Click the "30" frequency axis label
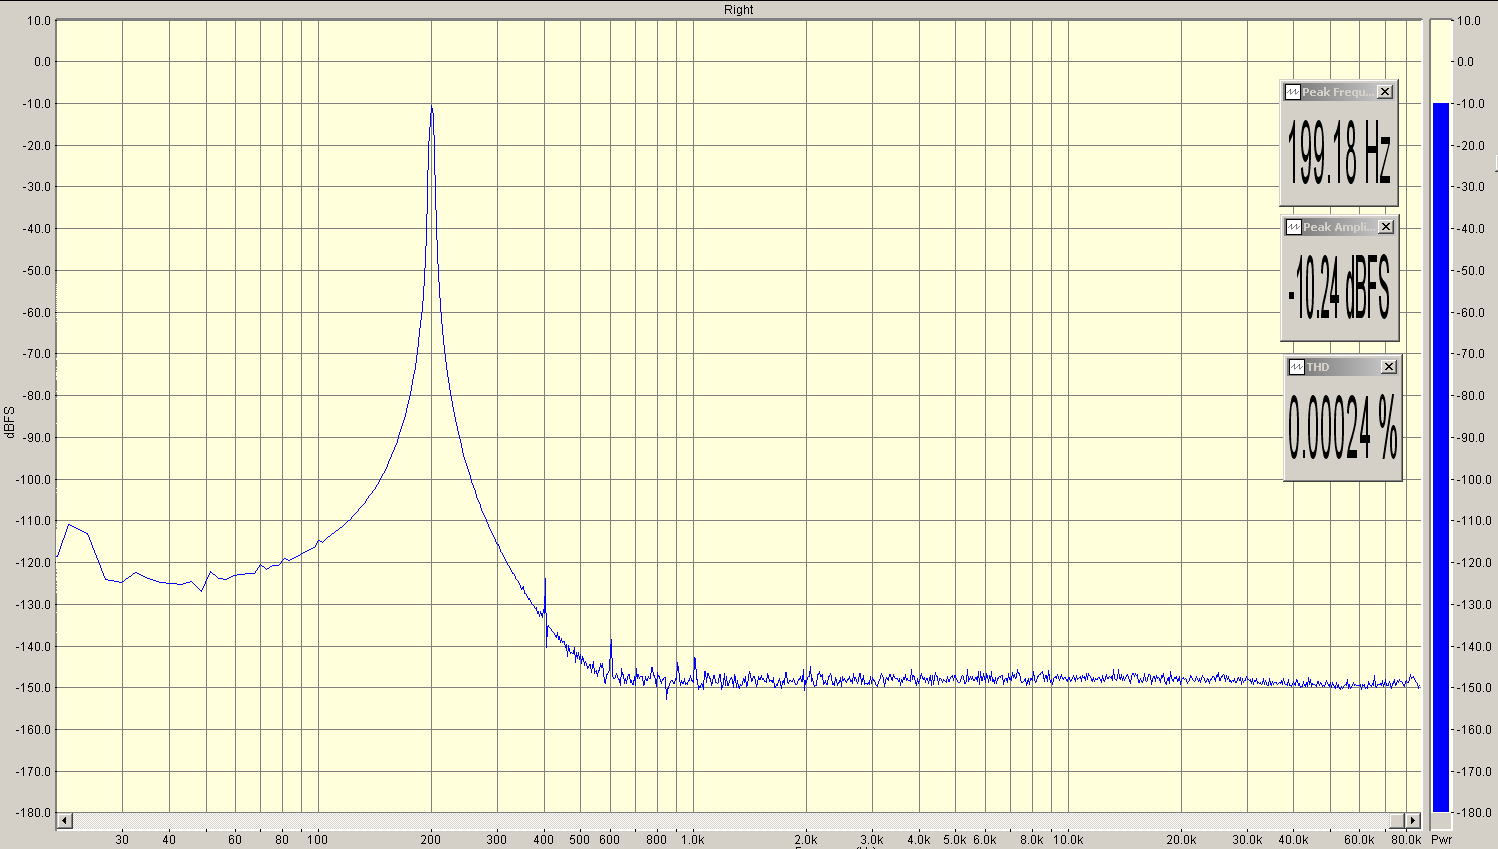This screenshot has height=849, width=1498. pos(122,839)
